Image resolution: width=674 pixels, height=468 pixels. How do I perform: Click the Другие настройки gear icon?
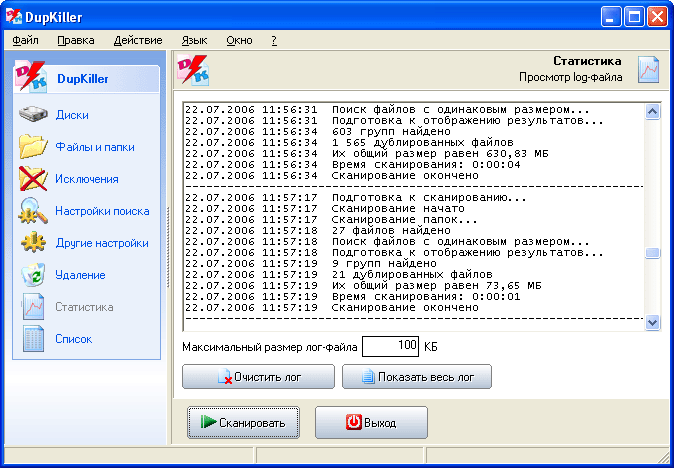coord(34,243)
